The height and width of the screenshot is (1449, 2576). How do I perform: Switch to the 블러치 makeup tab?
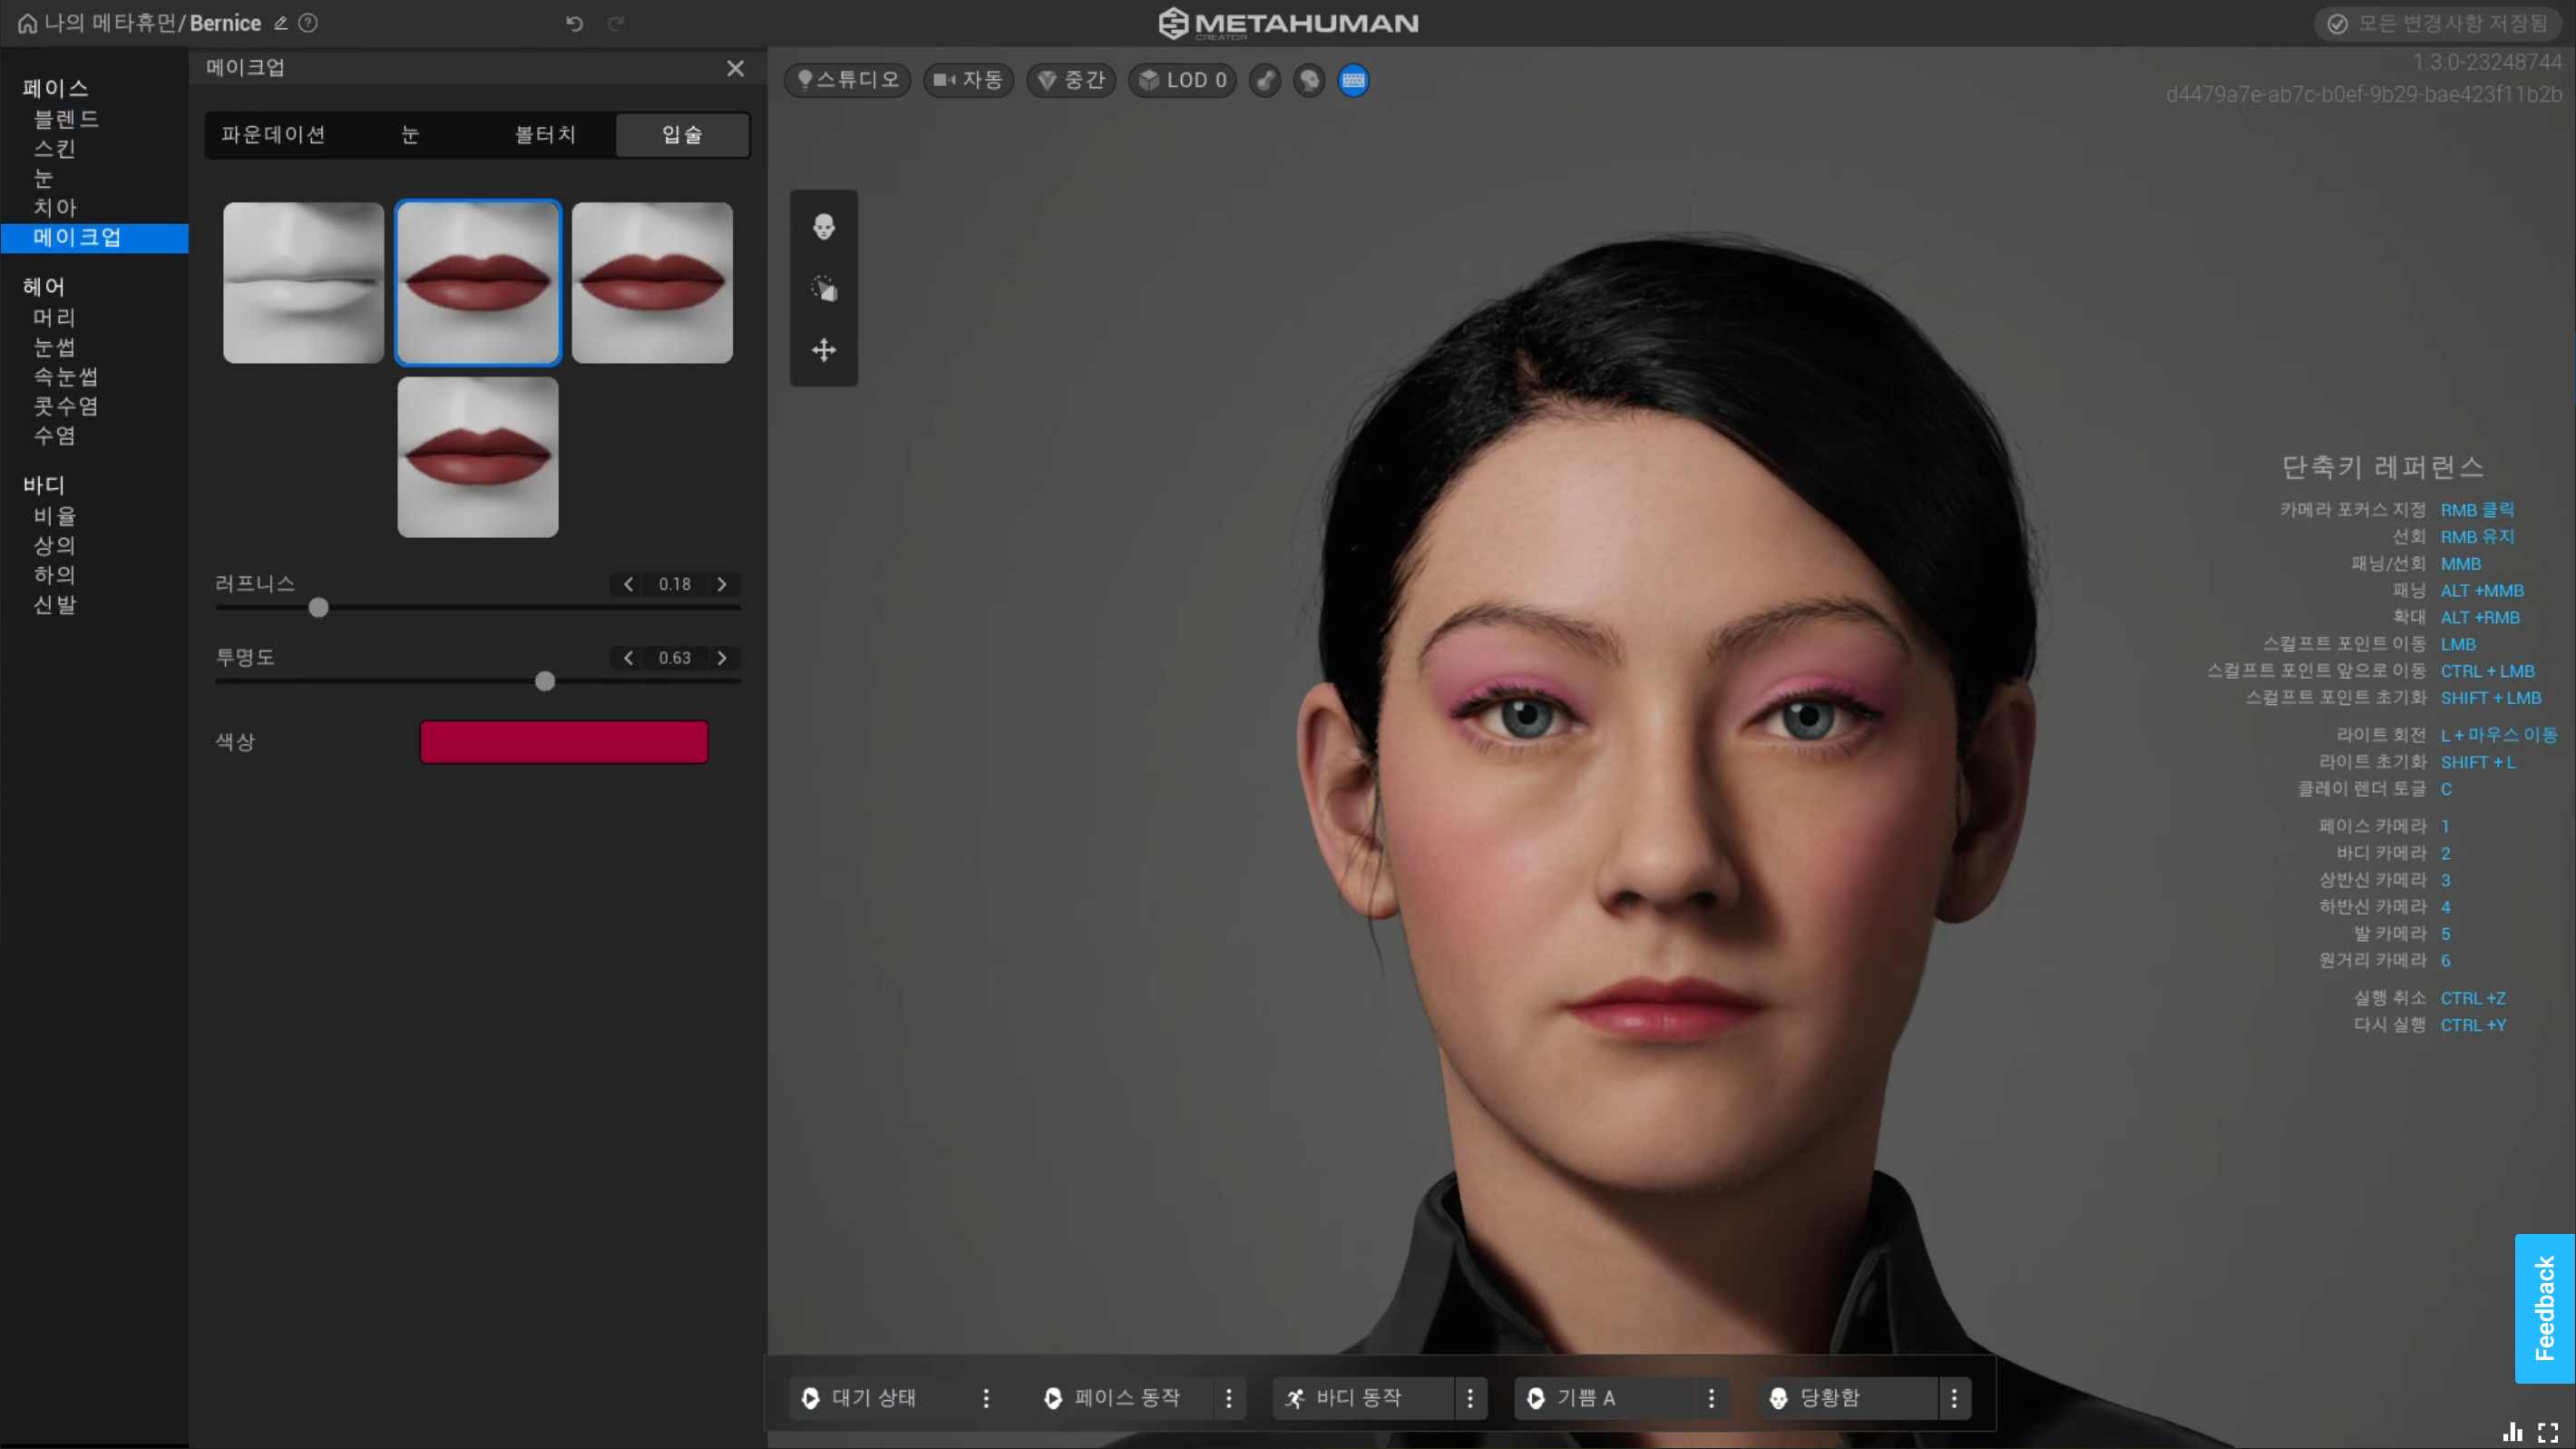(545, 135)
